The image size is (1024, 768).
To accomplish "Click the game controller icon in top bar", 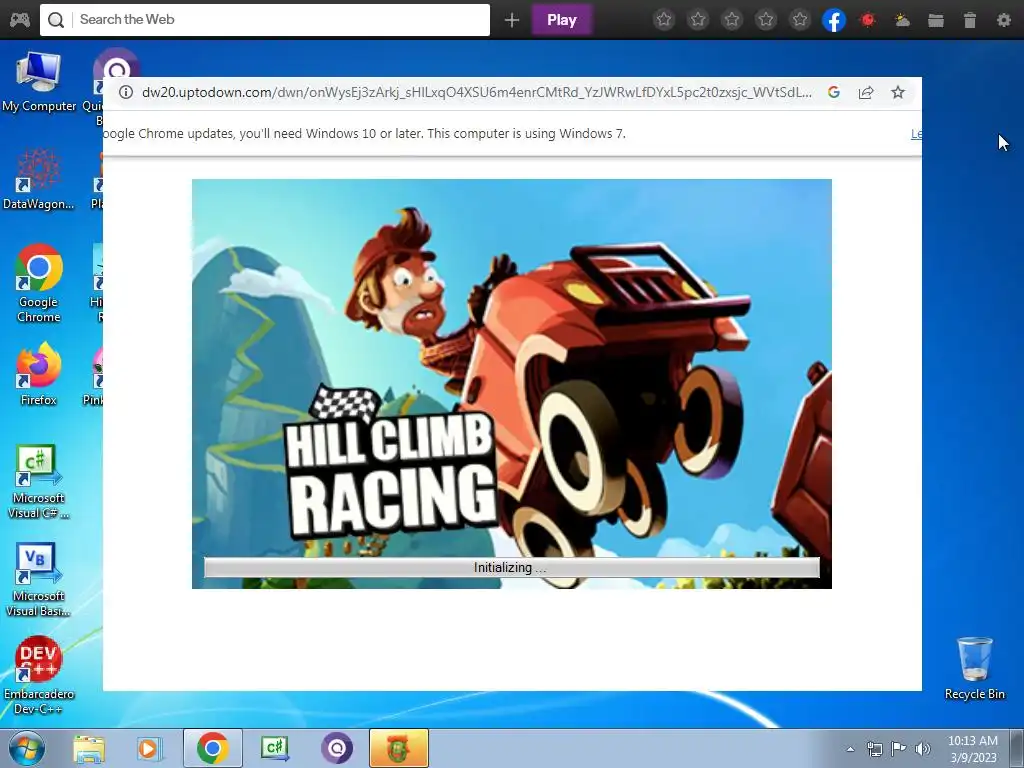I will [x=19, y=20].
